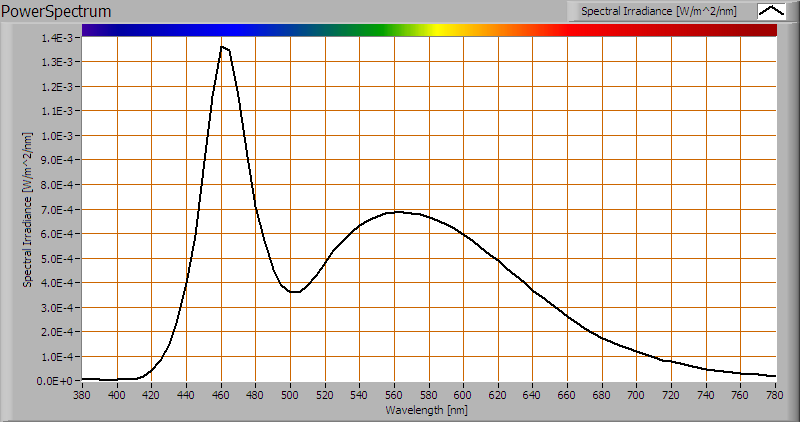Screen dimensions: 800x422
Task: Click the curve's highest peak near 460 nm
Action: (x=222, y=46)
